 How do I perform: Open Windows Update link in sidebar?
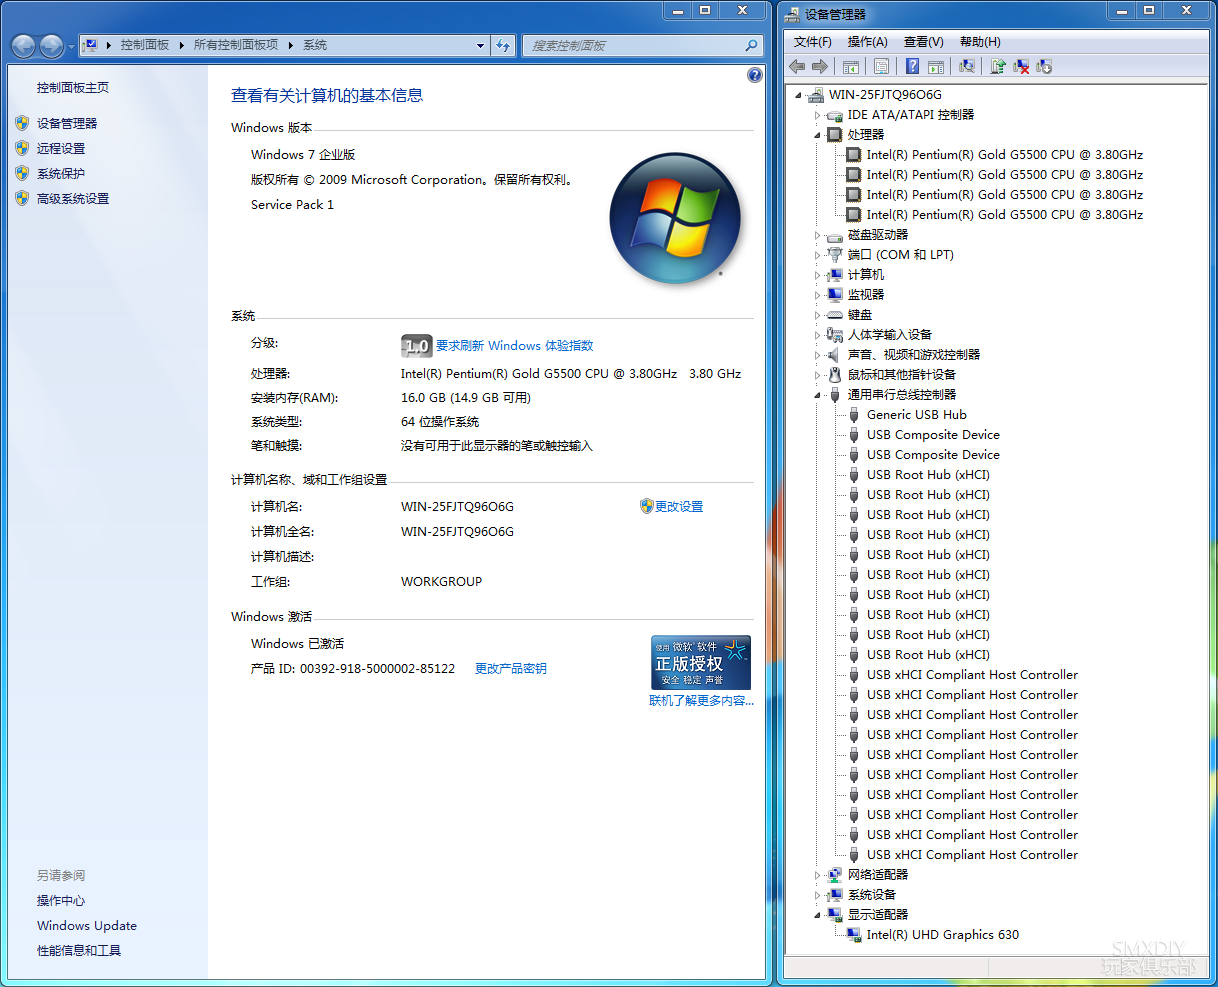(x=87, y=926)
